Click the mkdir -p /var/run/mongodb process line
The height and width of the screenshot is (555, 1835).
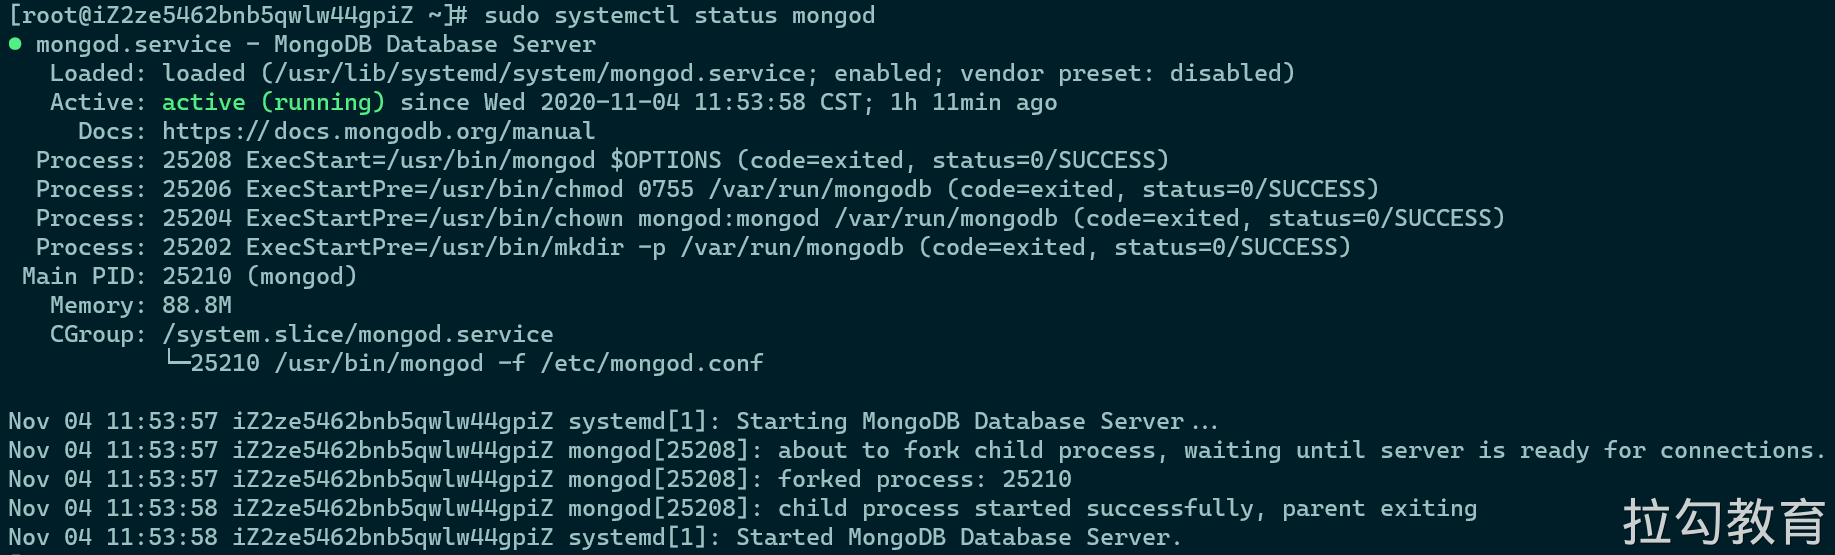693,247
